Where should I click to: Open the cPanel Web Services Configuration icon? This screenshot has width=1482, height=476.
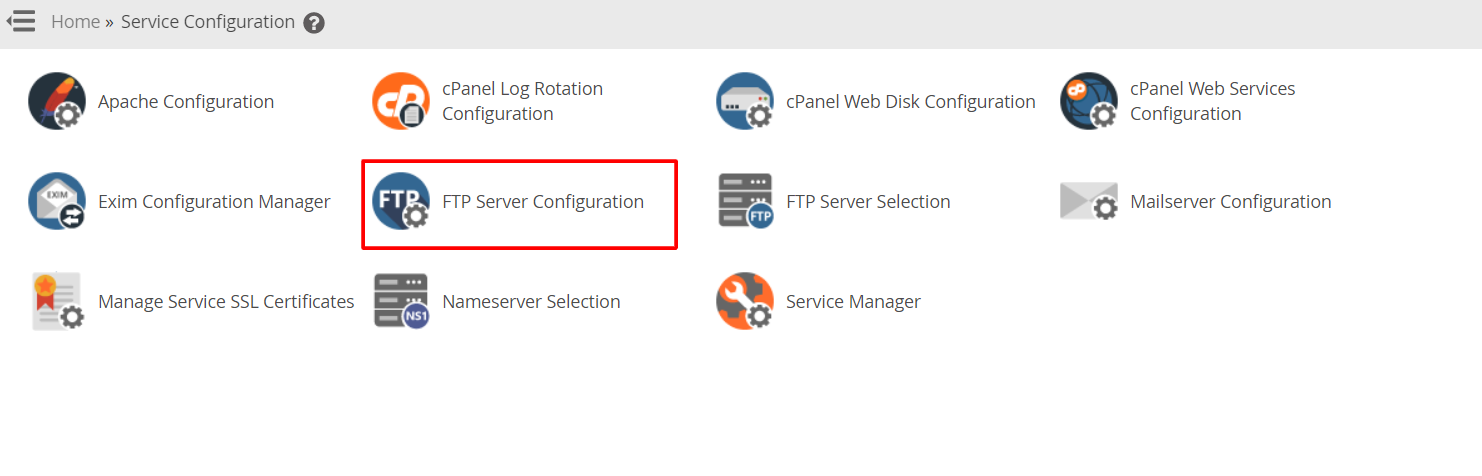tap(1089, 101)
